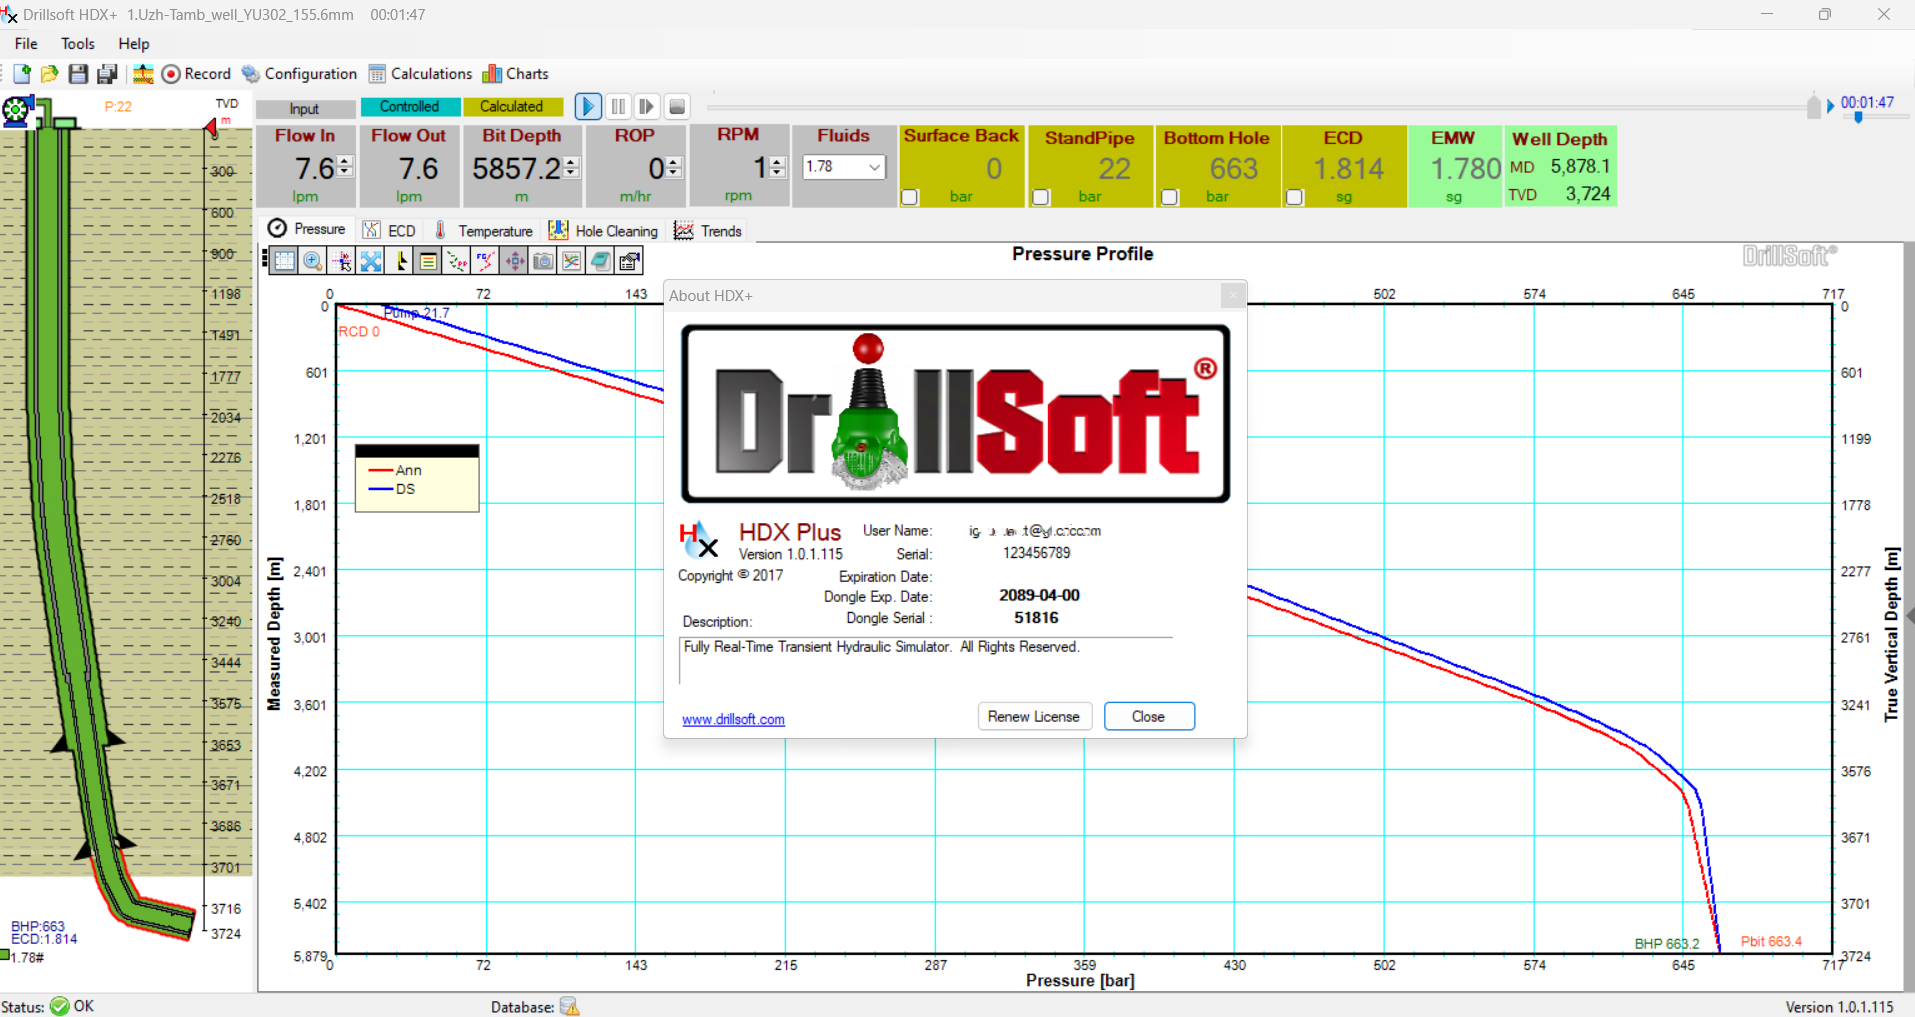Screen dimensions: 1915x1017
Task: Click the Calculated legend label
Action: [512, 106]
